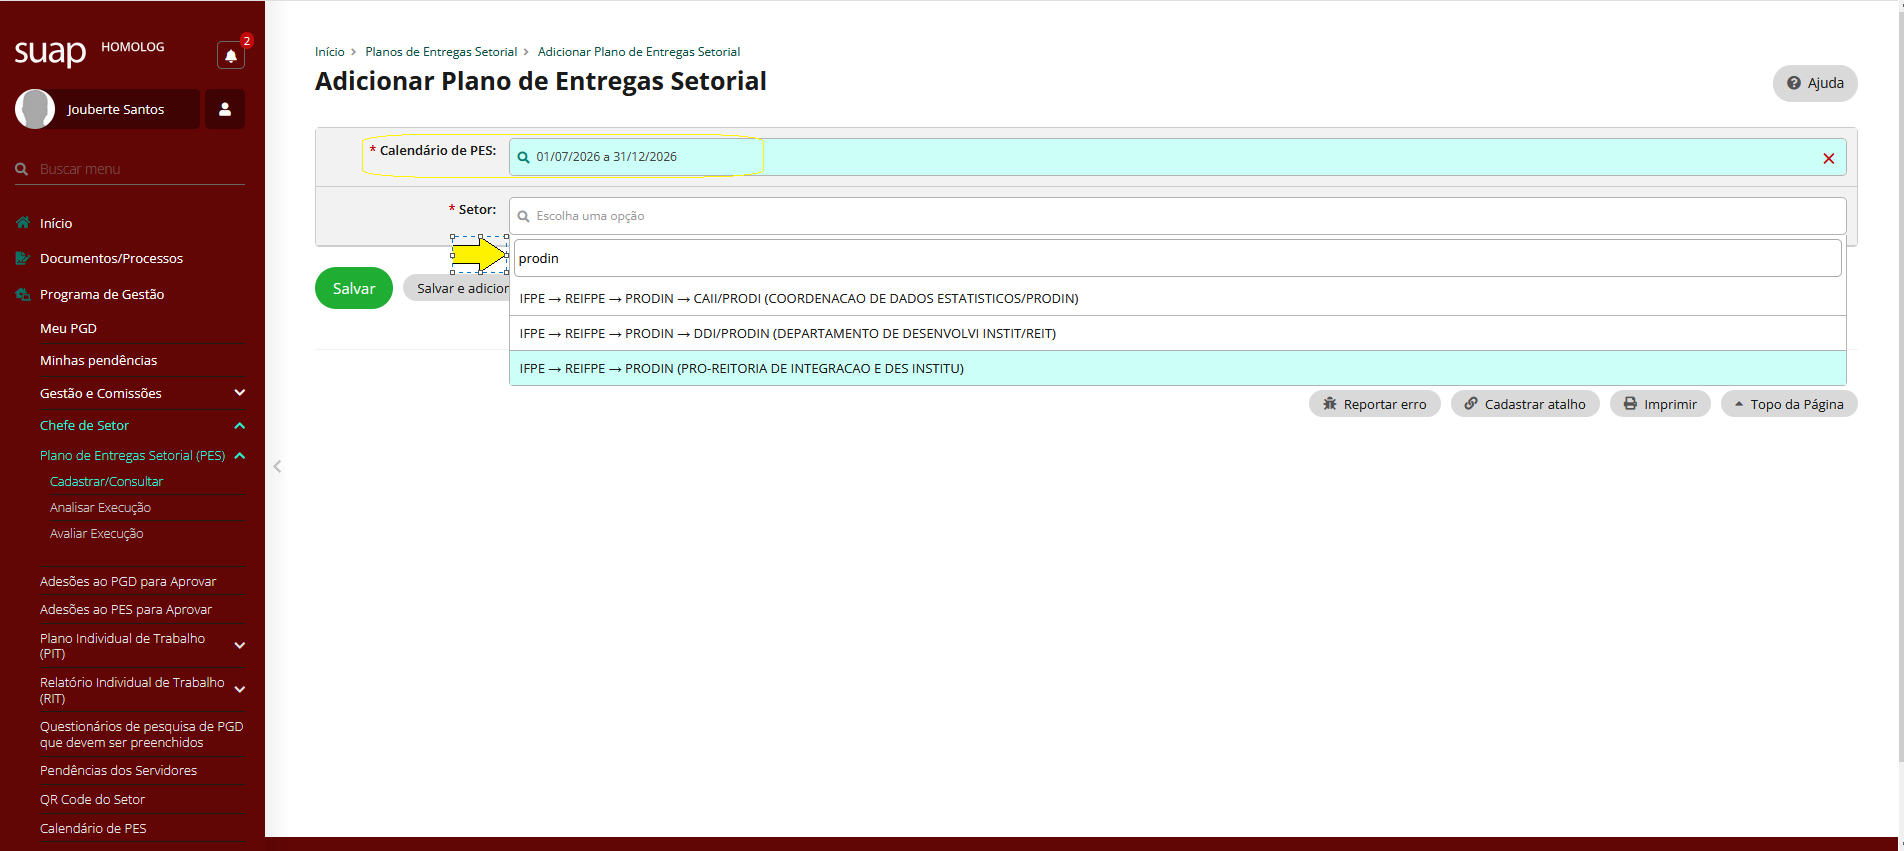This screenshot has width=1904, height=851.
Task: Open Adesões ao PGD para Aprovar
Action: (128, 581)
